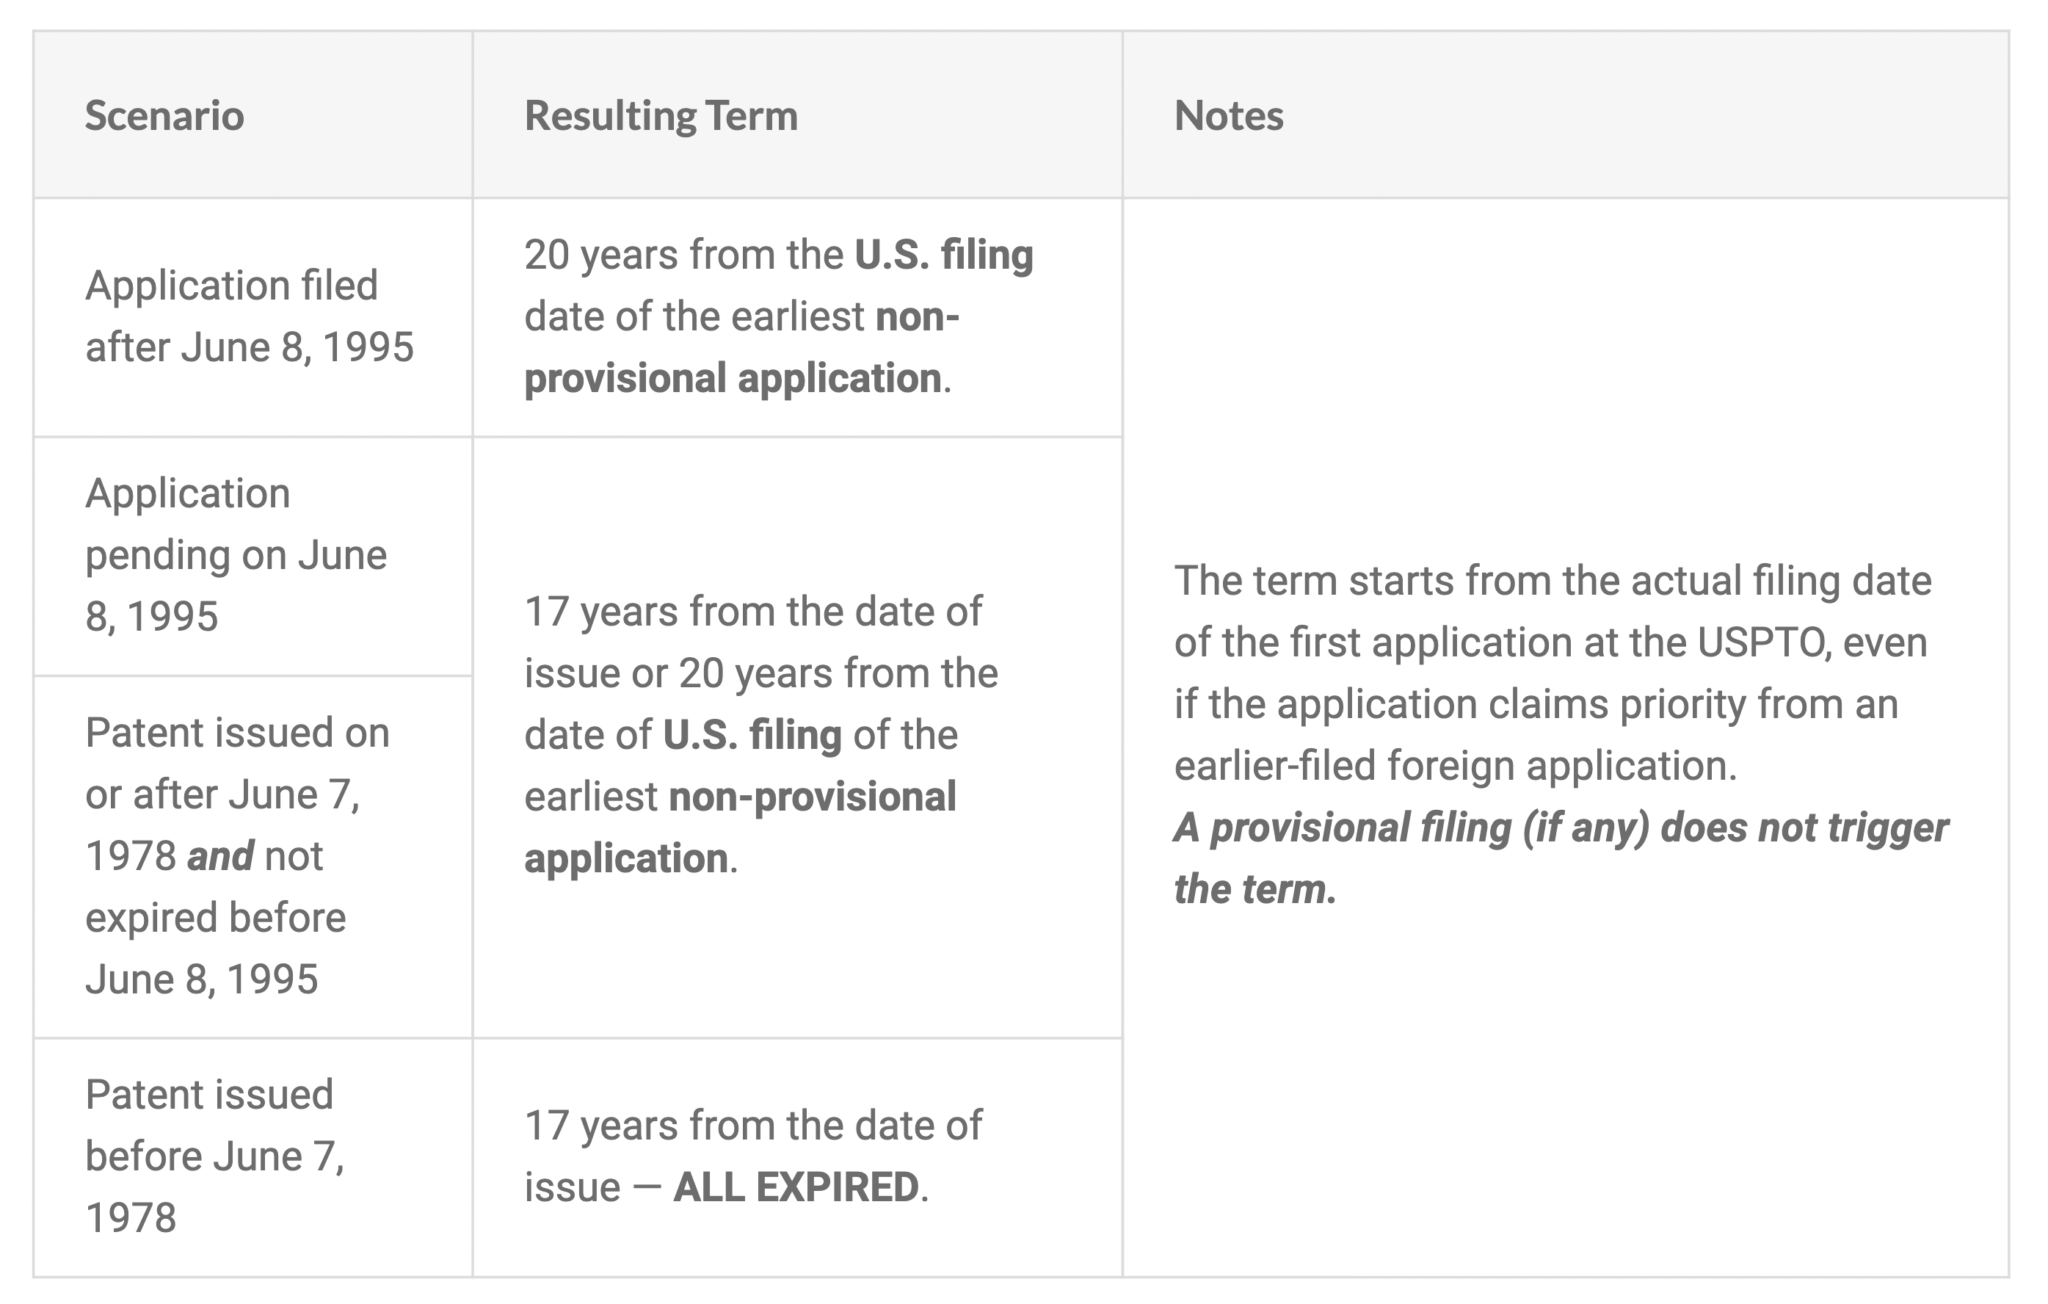Click the word 'USPTO' in the notes

click(x=1763, y=643)
